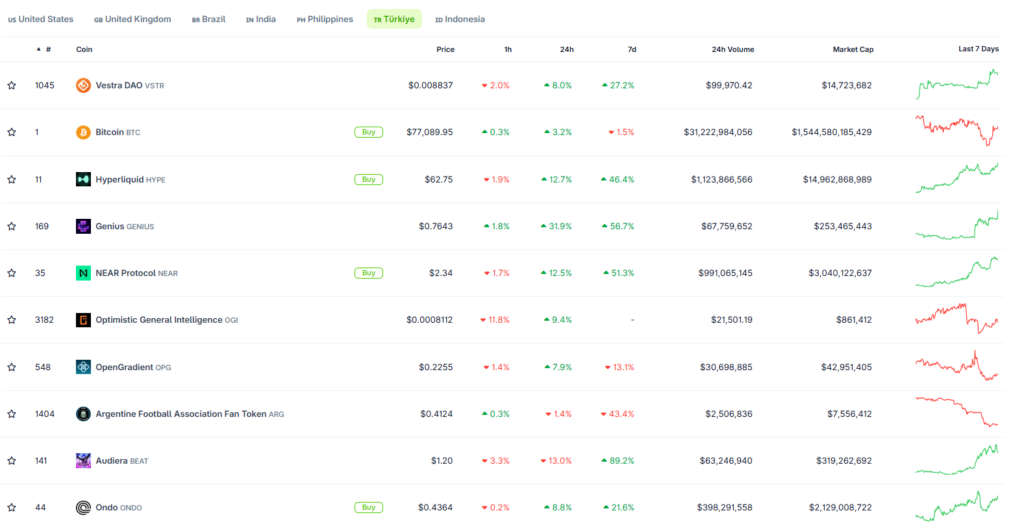Click the Buy button for Bitcoin

coord(368,132)
